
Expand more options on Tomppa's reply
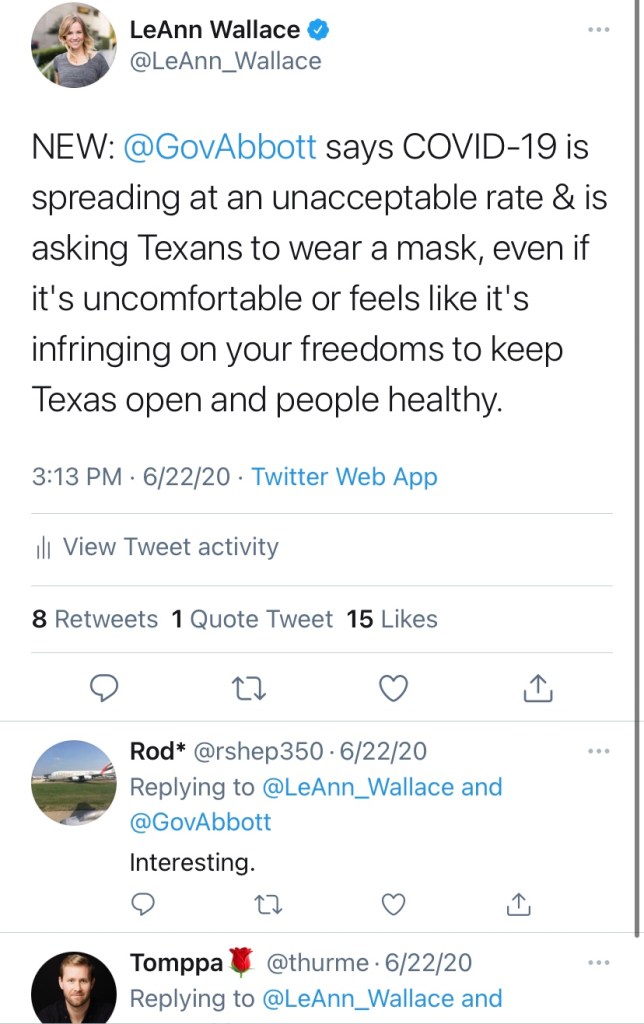point(598,963)
